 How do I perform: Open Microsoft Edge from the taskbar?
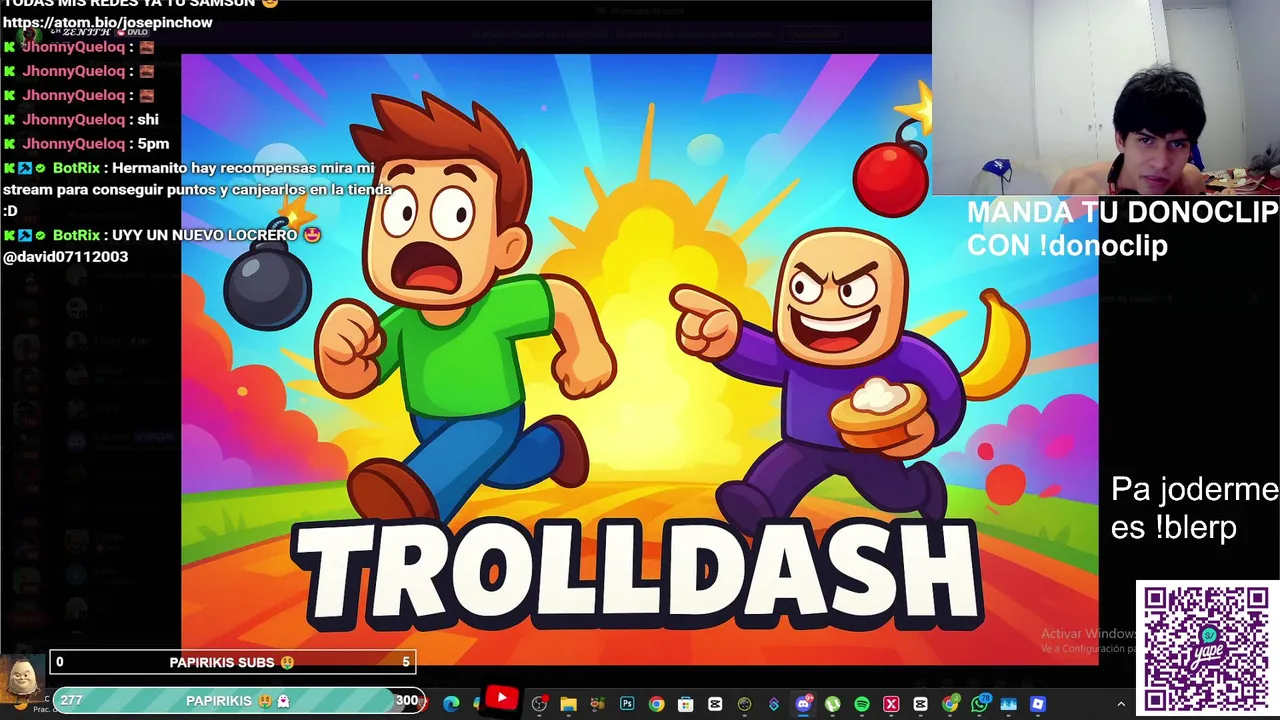[451, 704]
